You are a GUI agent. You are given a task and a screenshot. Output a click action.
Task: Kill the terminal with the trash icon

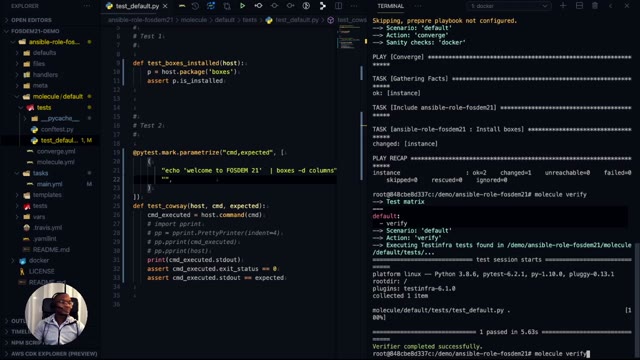595,6
